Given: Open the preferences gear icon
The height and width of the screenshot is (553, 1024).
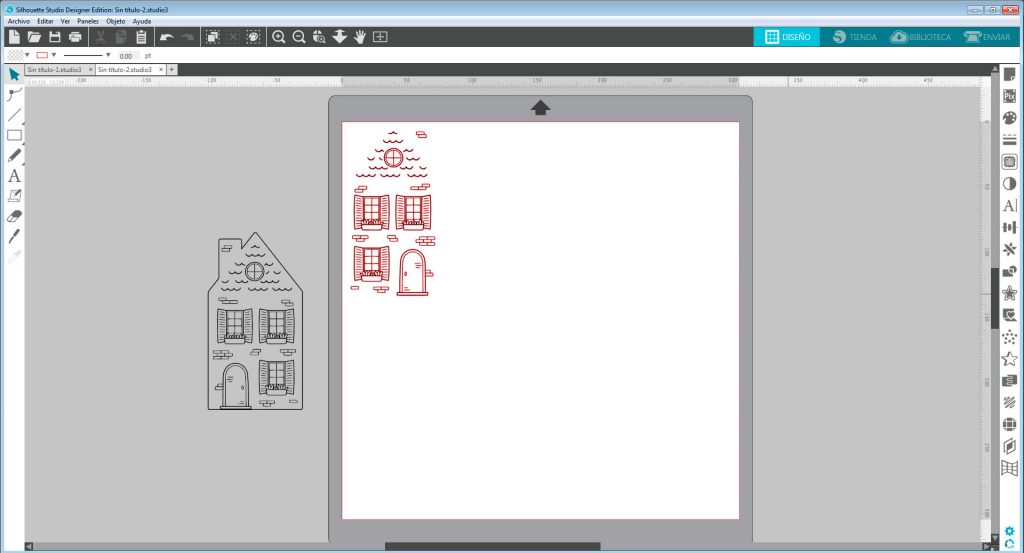Looking at the screenshot, I should pos(1010,531).
